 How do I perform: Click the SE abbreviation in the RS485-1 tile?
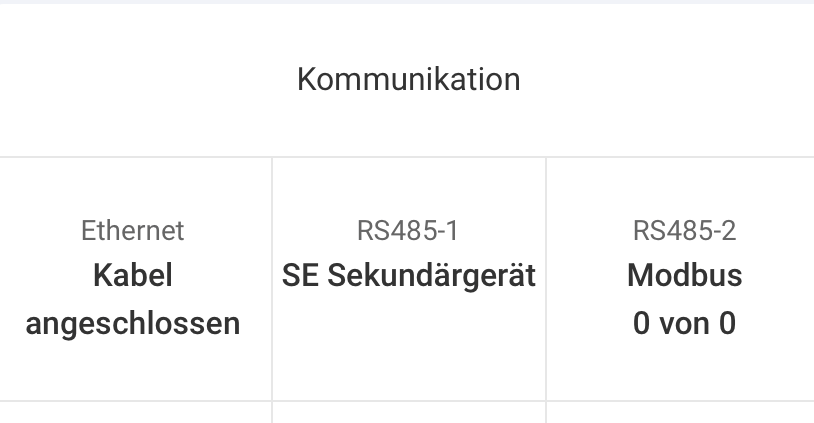(296, 275)
